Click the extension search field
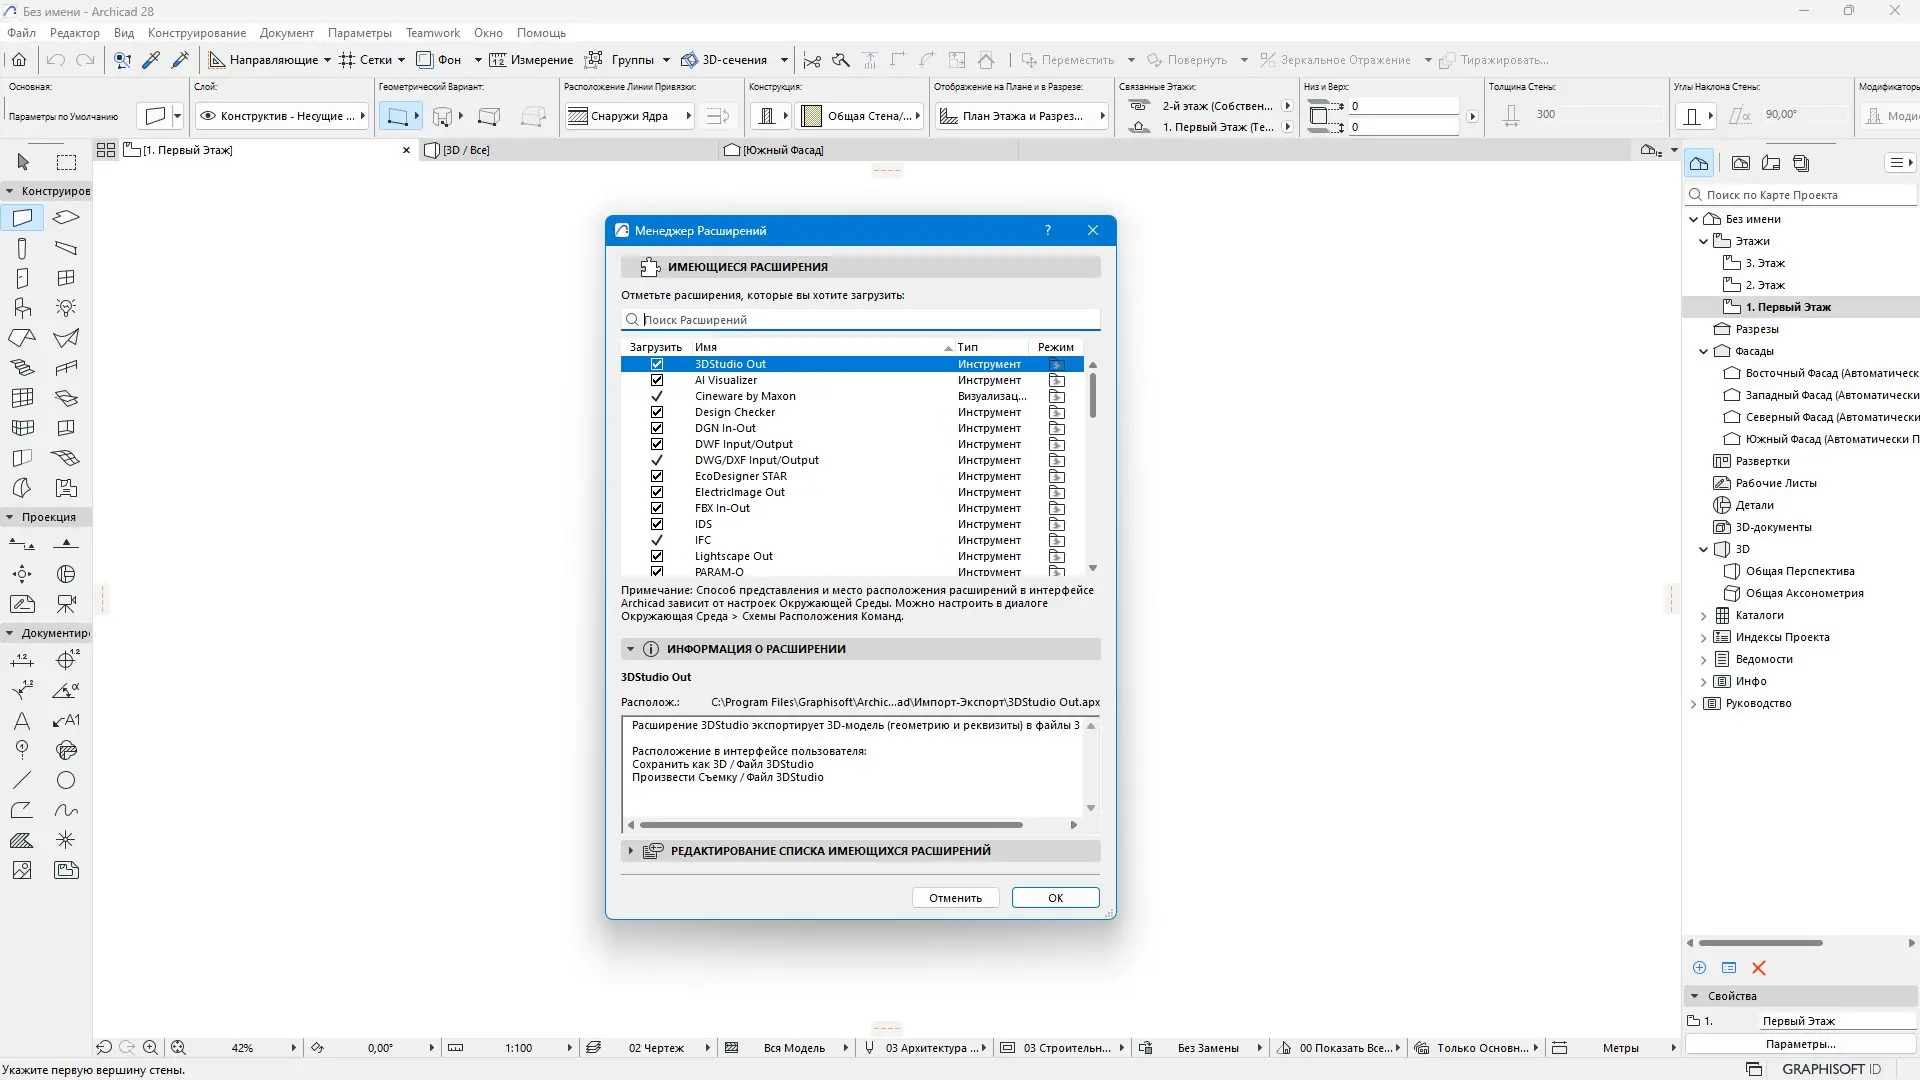Screen dimensions: 1920x1080 coord(860,320)
